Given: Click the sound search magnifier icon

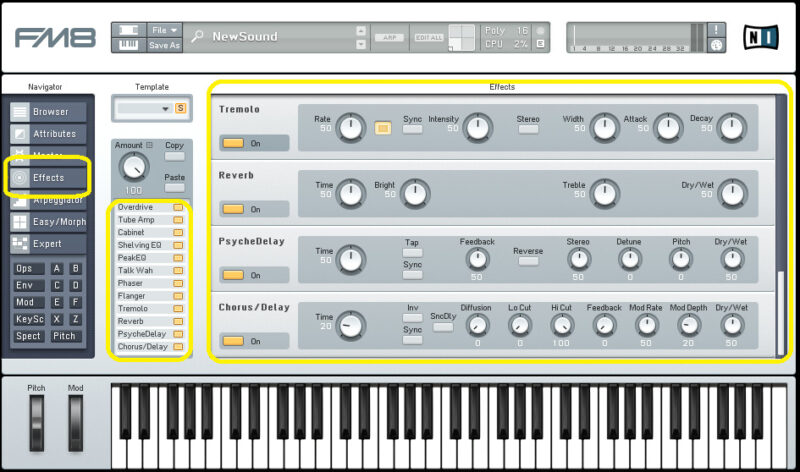Looking at the screenshot, I should (198, 37).
